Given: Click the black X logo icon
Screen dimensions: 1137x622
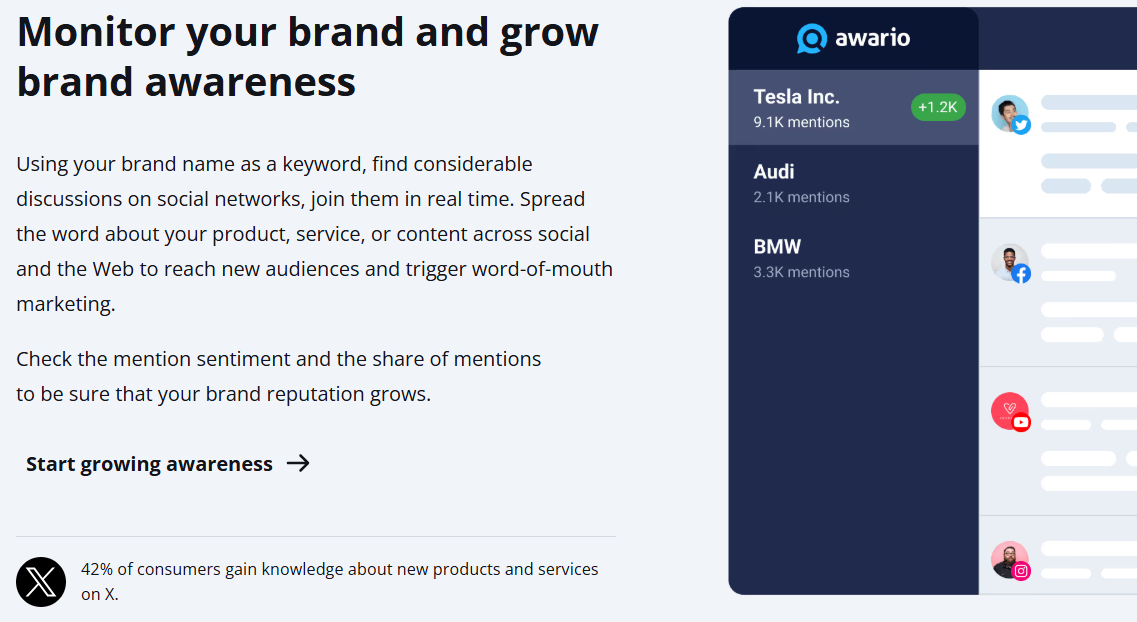Looking at the screenshot, I should click(x=41, y=582).
